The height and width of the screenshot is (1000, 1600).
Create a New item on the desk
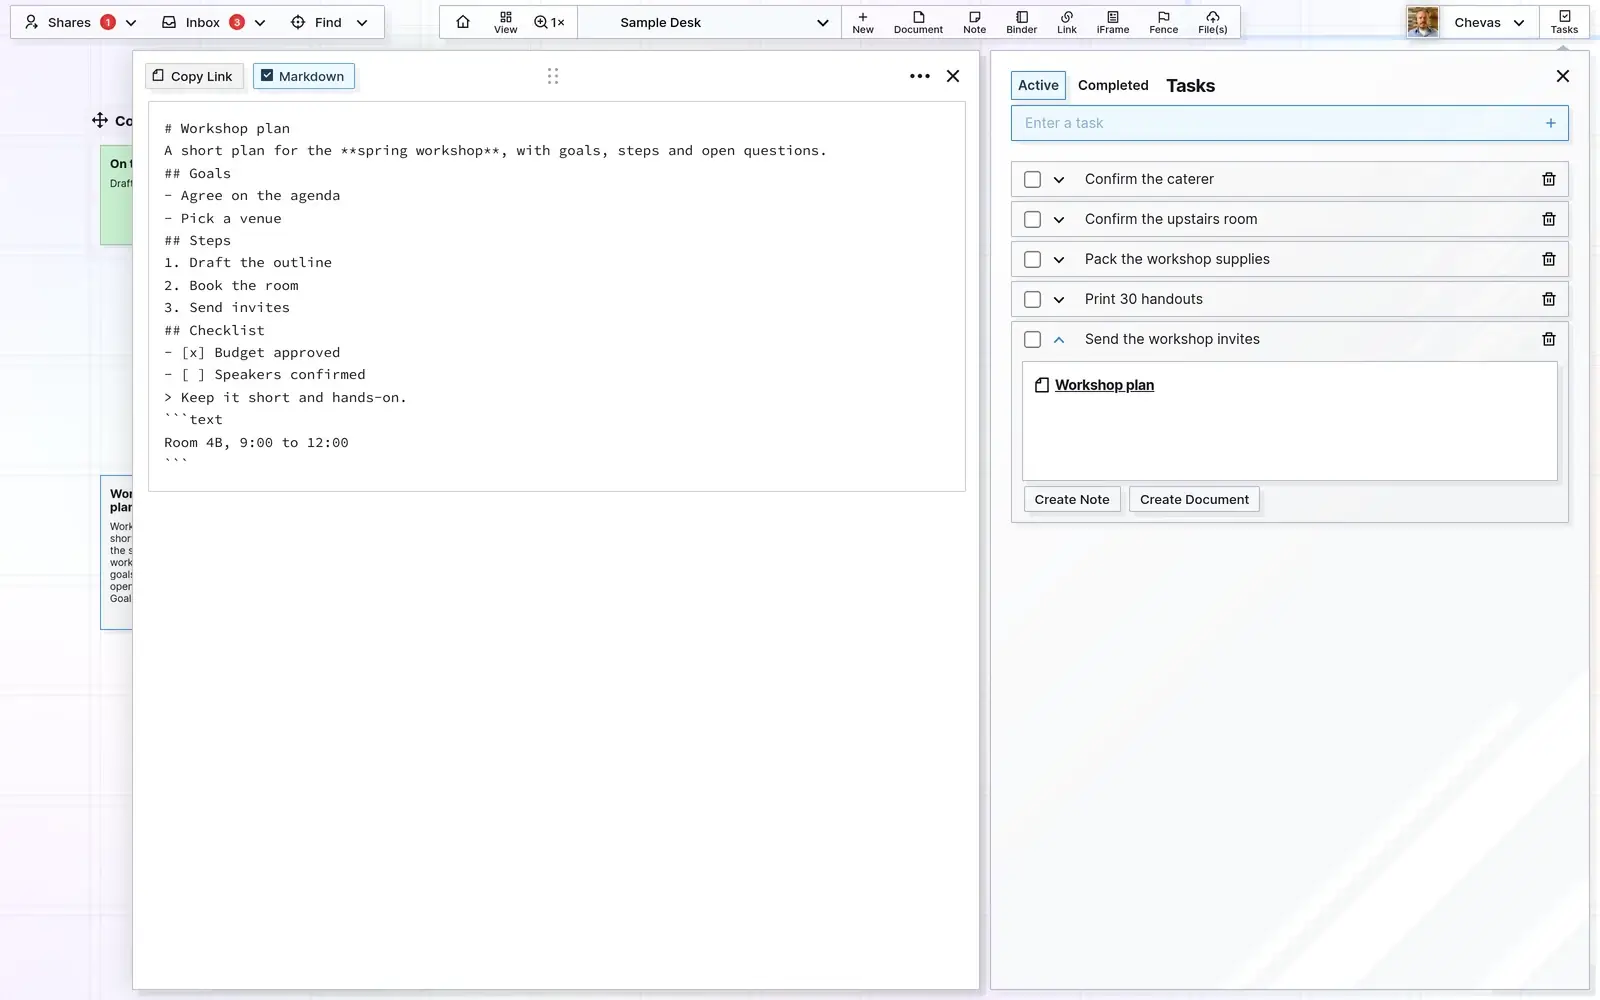[863, 22]
